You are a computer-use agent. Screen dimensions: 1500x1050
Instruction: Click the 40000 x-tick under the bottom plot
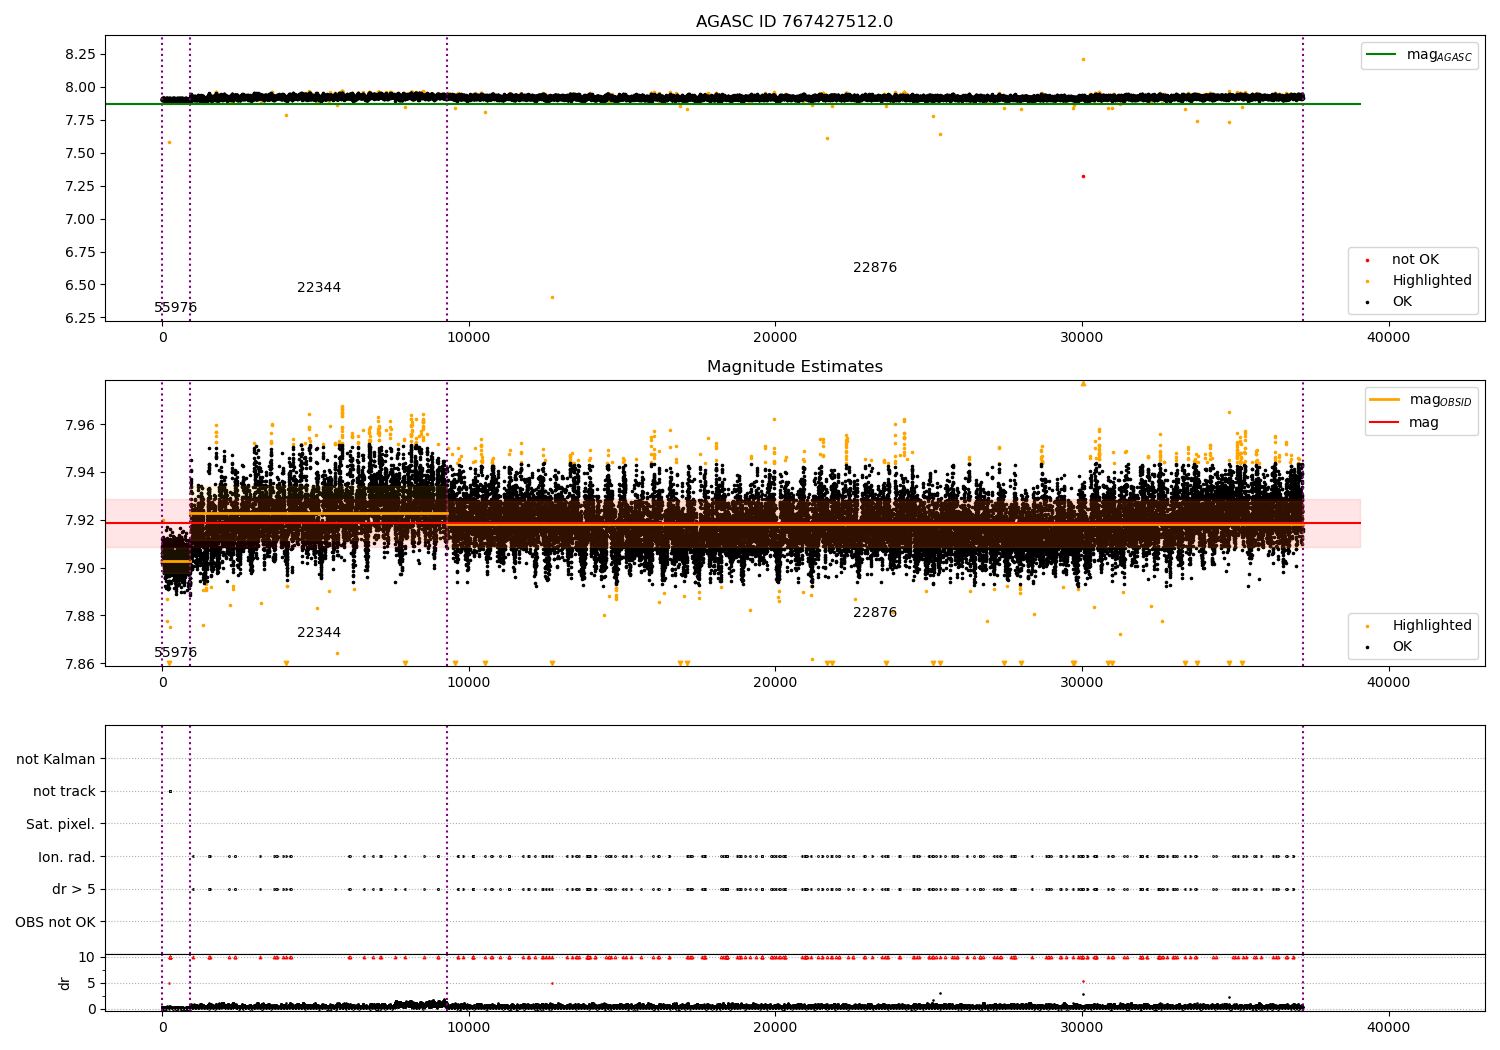(x=1389, y=1028)
